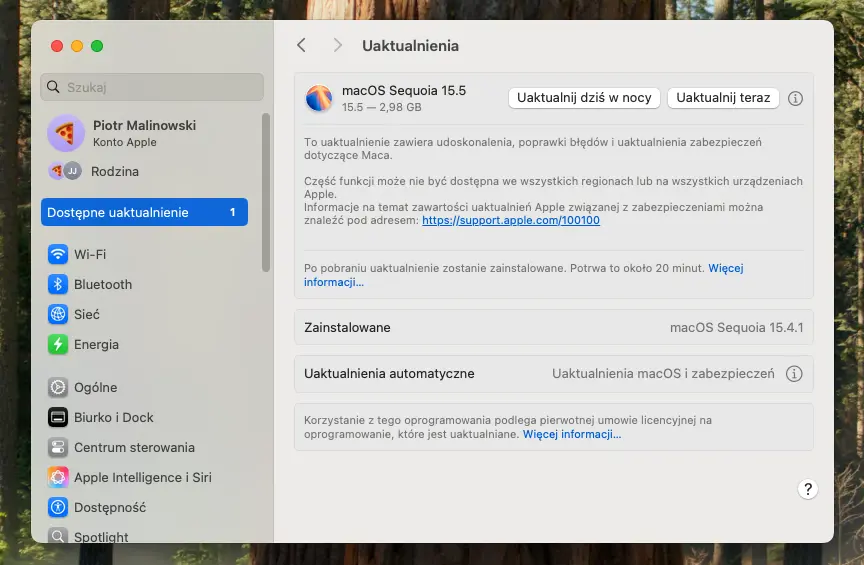864x565 pixels.
Task: Open Bluetooth settings label
Action: point(103,284)
